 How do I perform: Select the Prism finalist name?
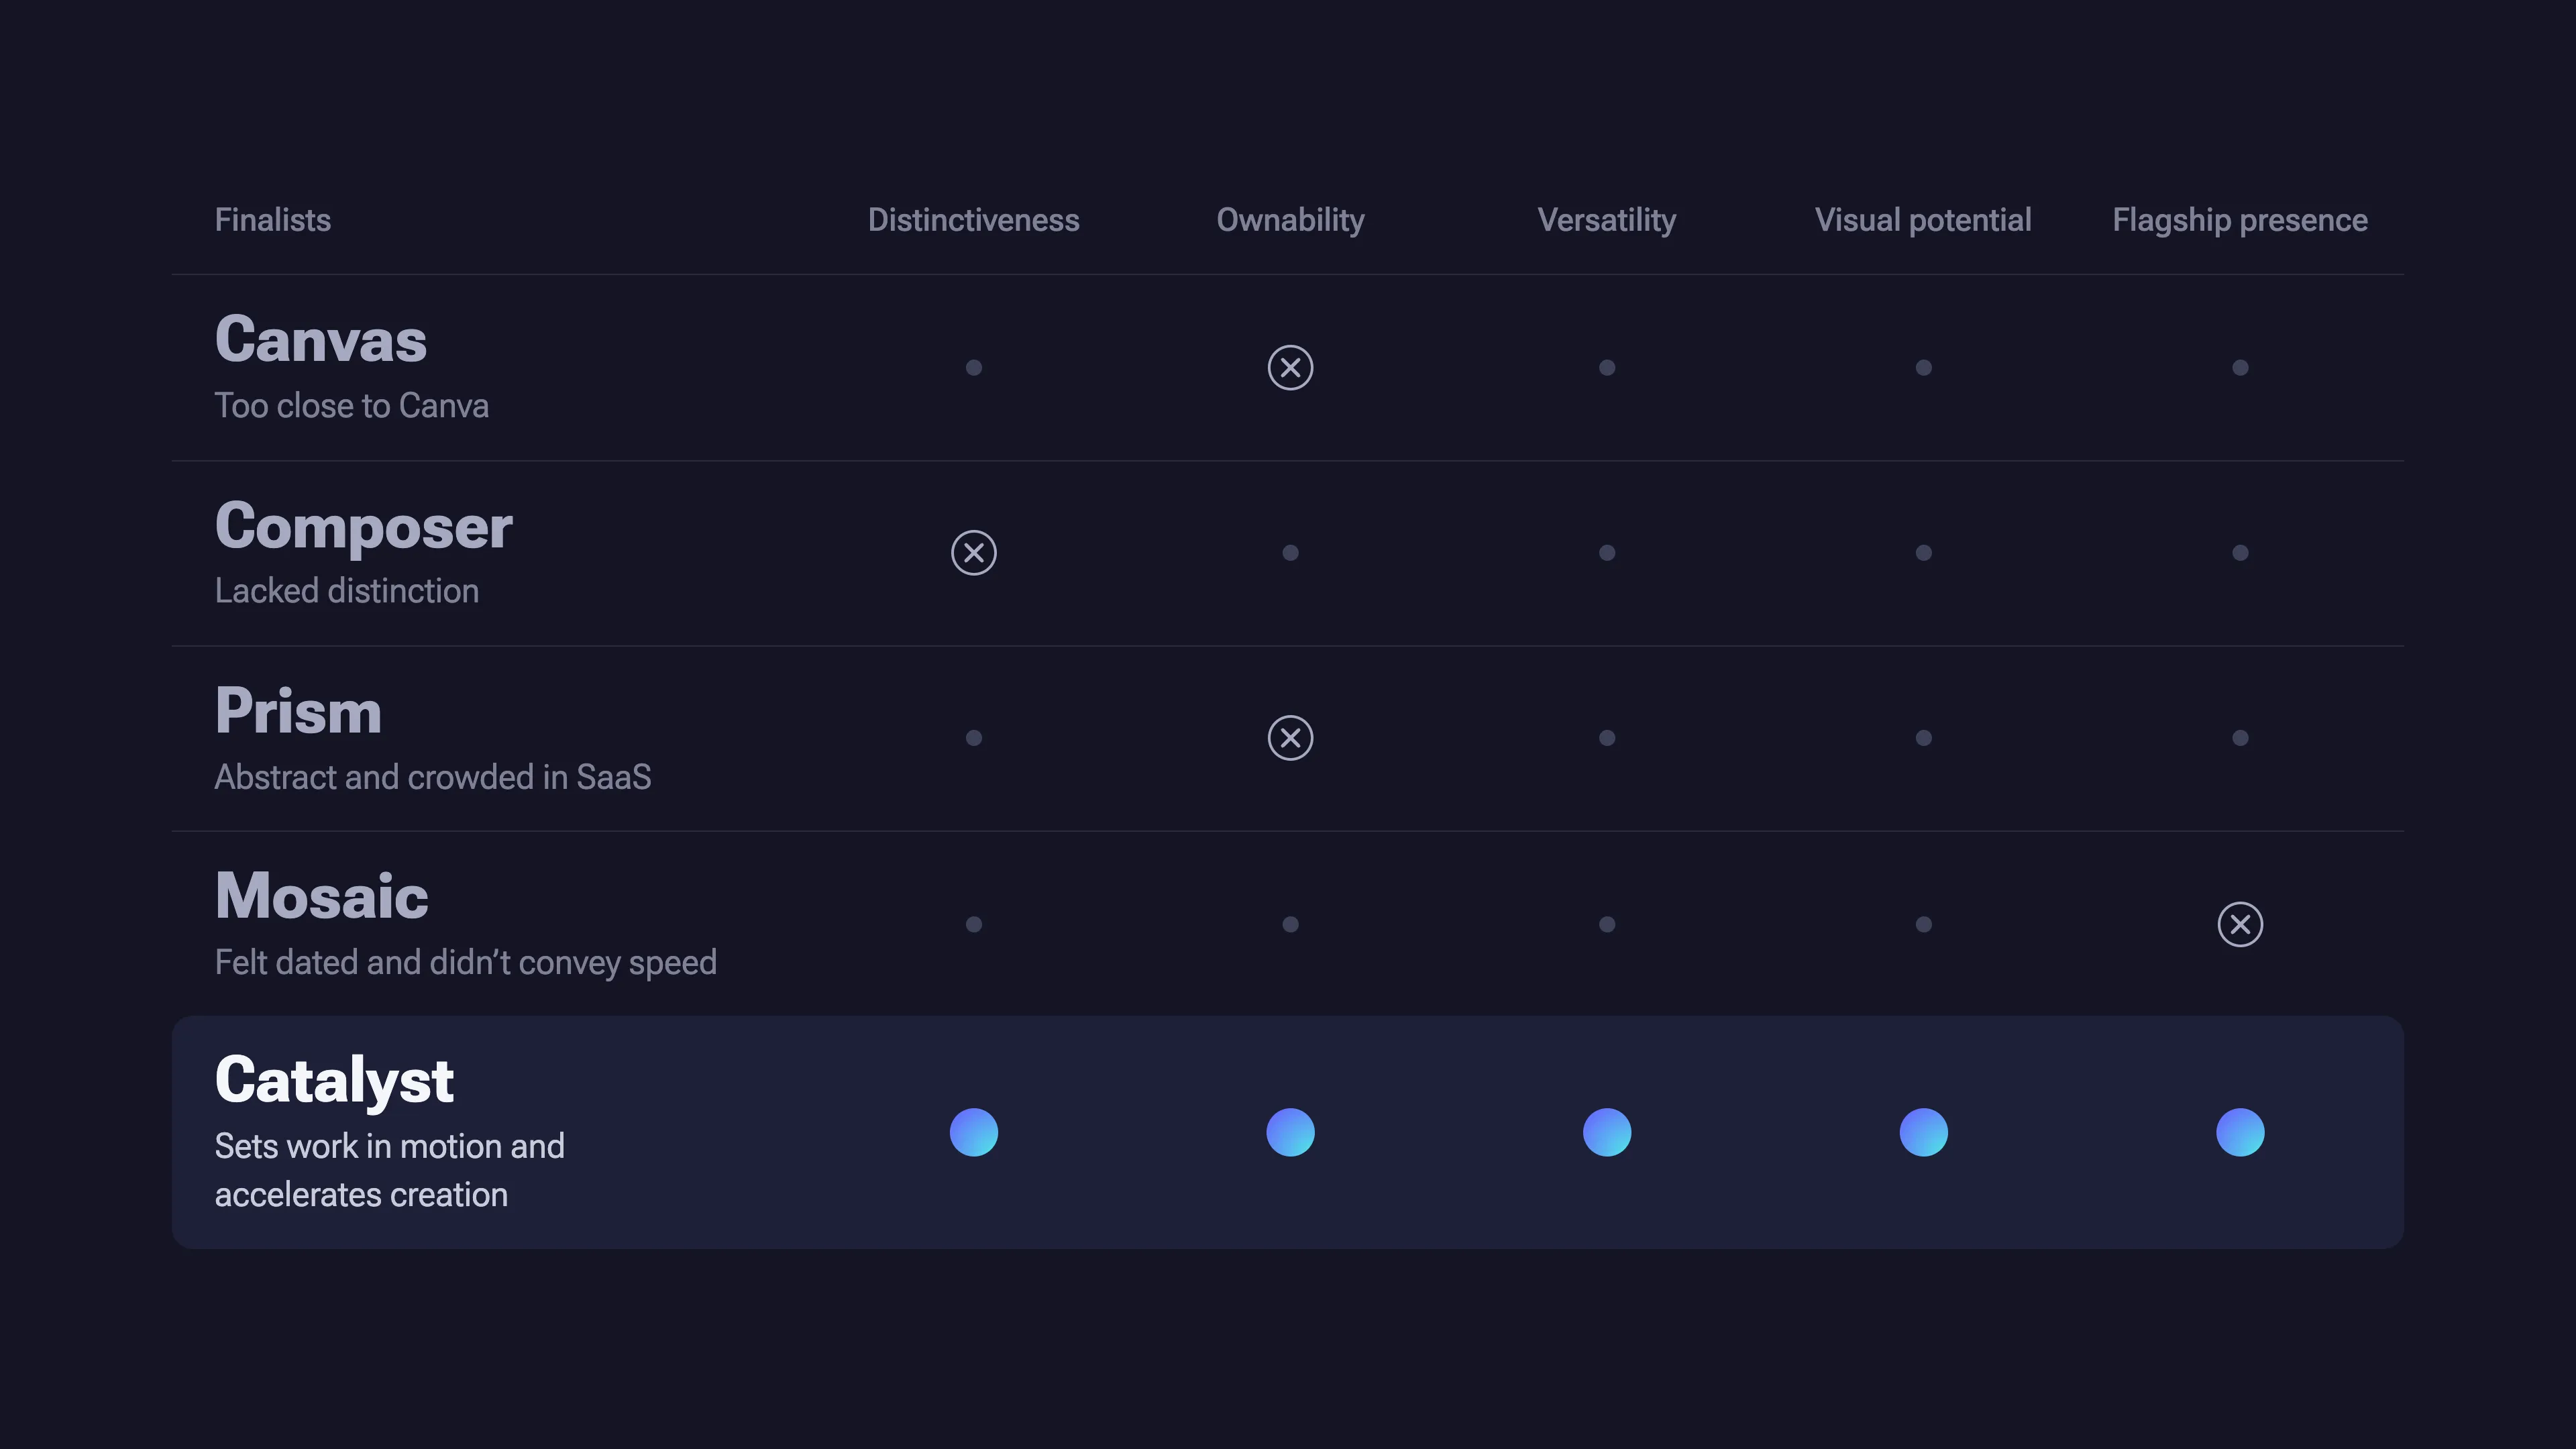pos(298,711)
